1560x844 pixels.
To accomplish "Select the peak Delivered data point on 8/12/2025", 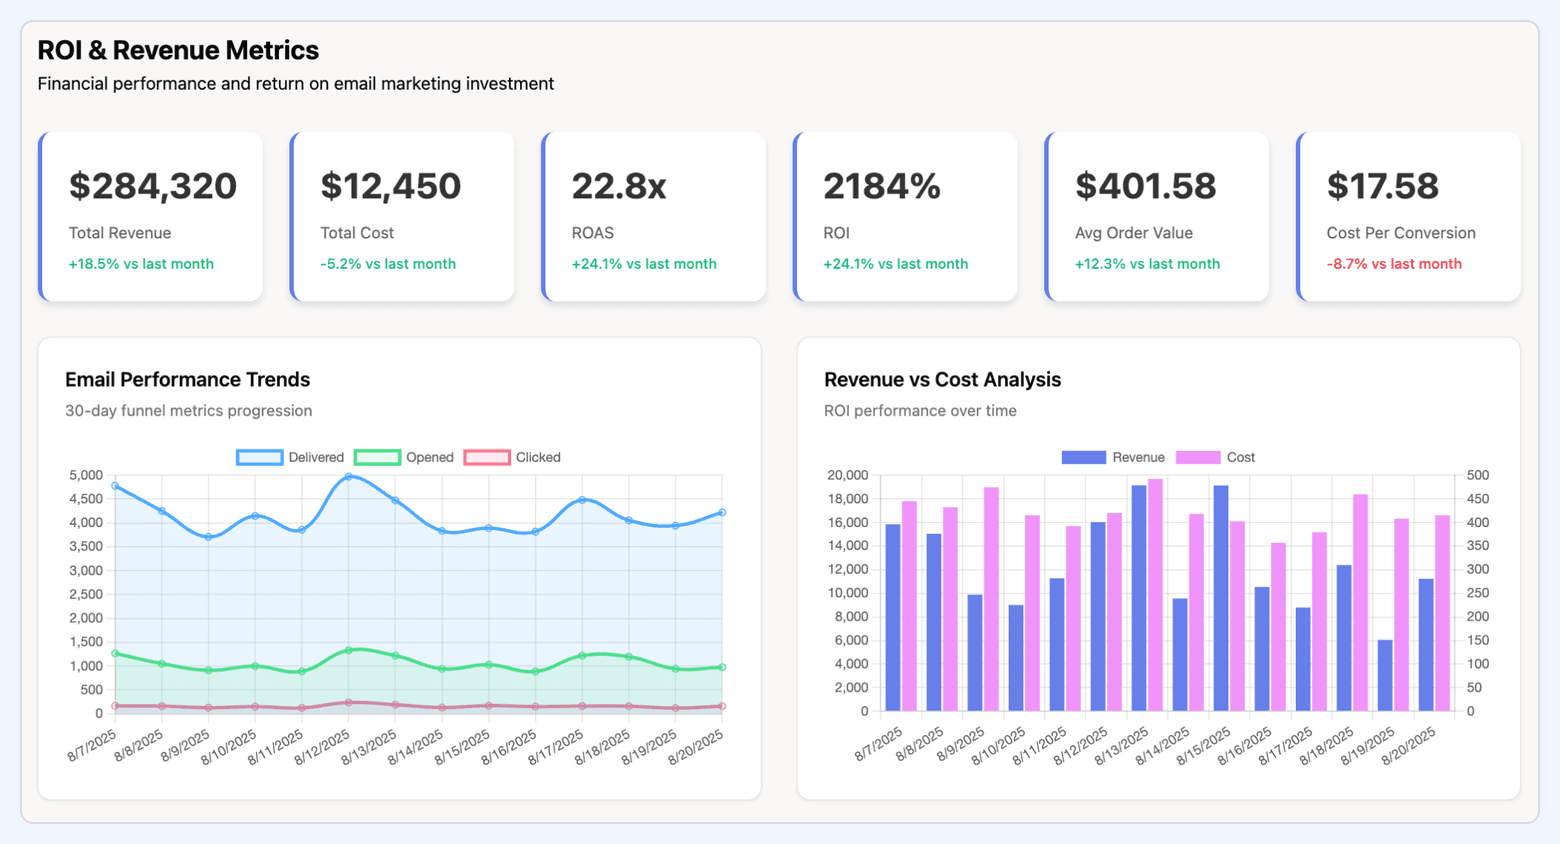I will click(x=346, y=478).
